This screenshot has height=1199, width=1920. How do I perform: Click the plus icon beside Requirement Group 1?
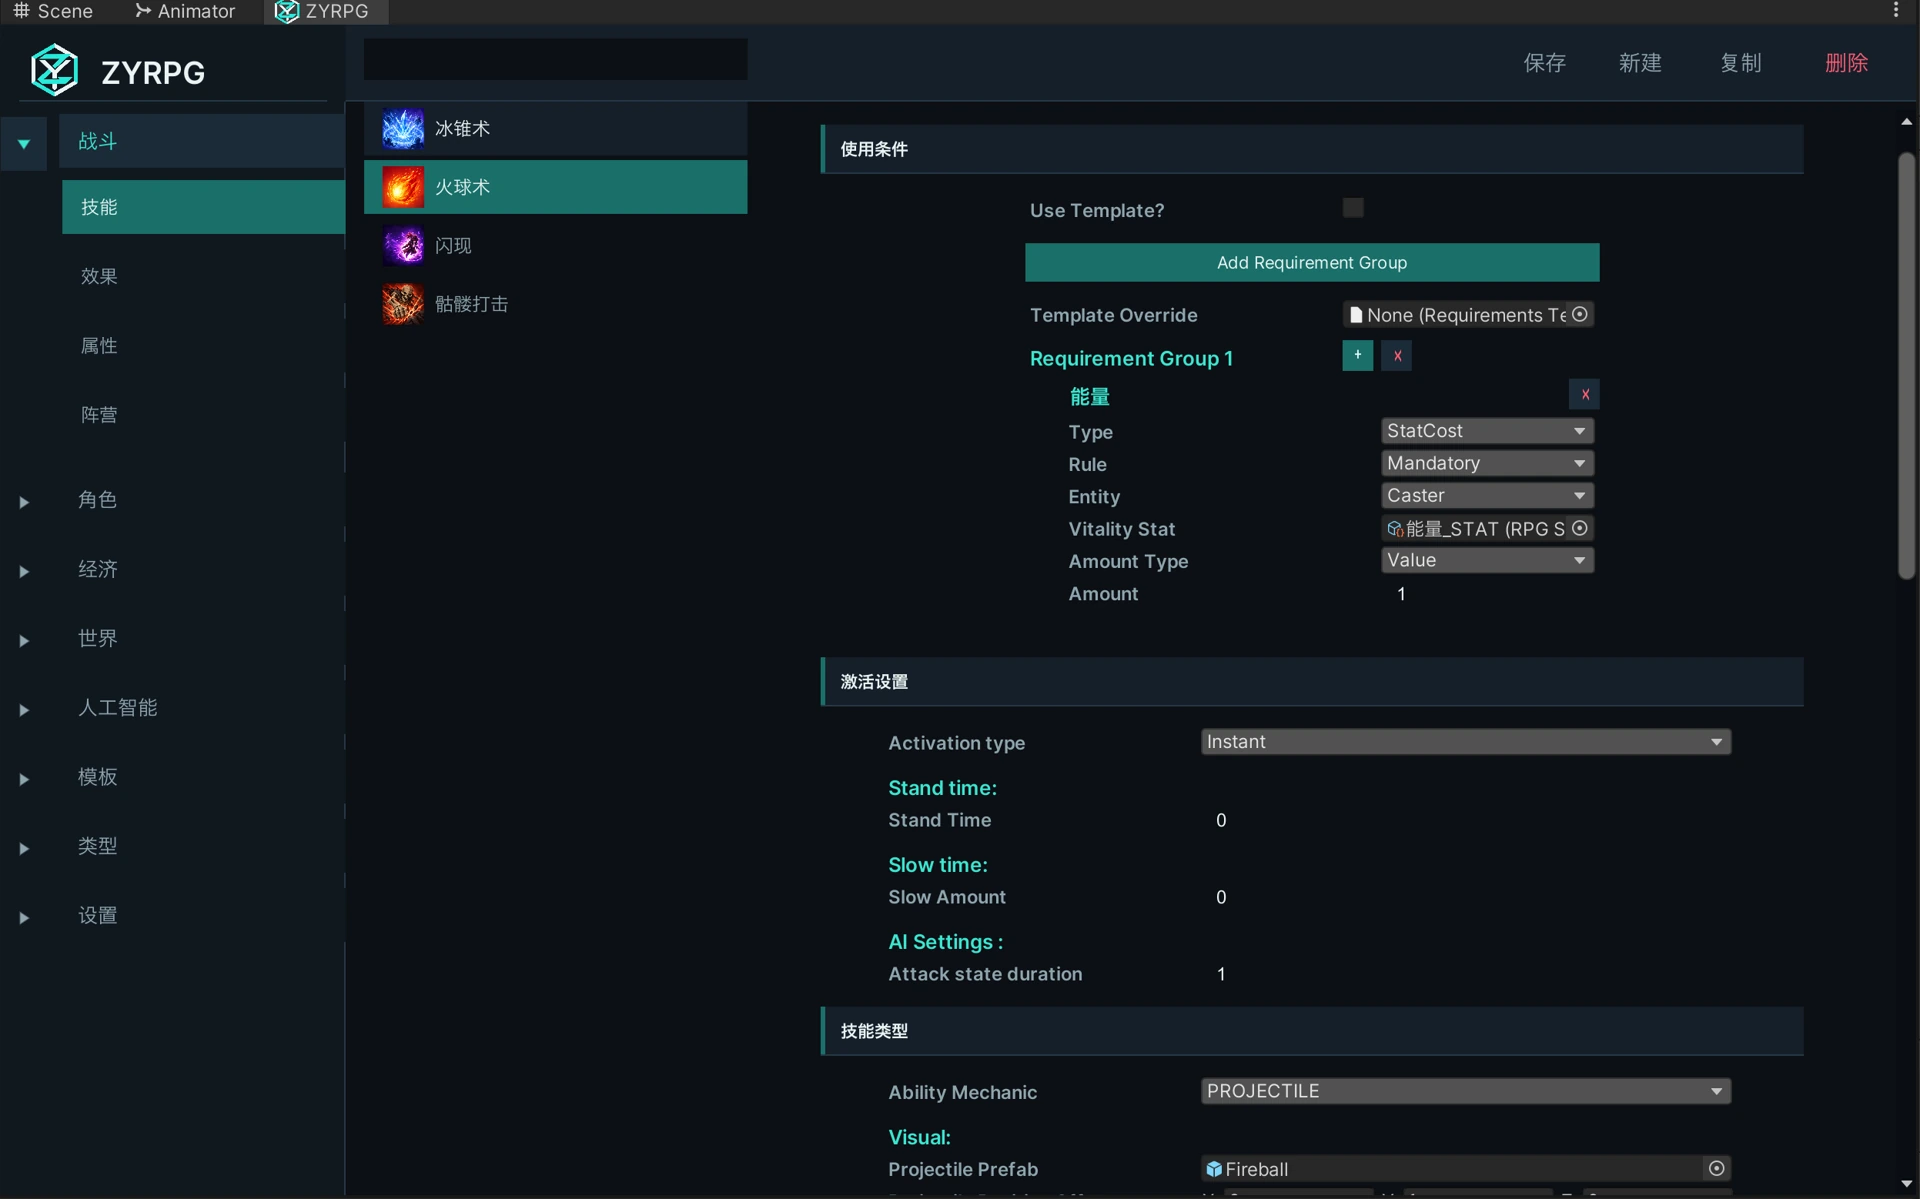[x=1357, y=355]
